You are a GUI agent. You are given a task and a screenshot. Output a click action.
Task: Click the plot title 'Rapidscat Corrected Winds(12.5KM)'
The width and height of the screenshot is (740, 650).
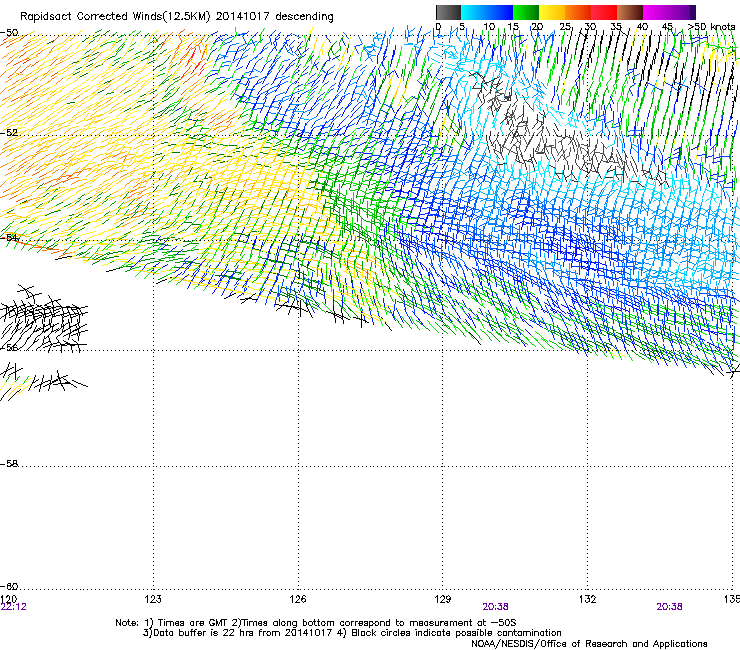(115, 17)
